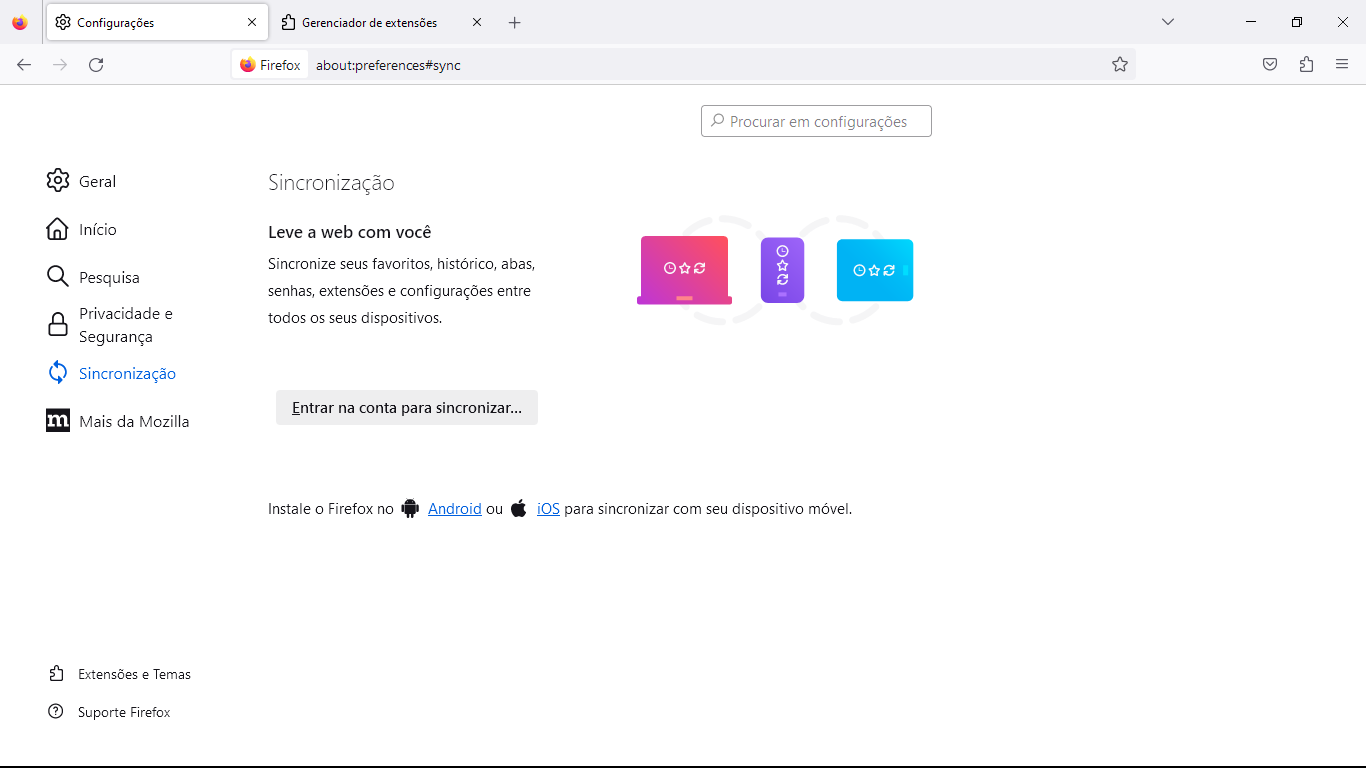Open a new tab with plus icon
Image resolution: width=1366 pixels, height=768 pixels.
514,22
